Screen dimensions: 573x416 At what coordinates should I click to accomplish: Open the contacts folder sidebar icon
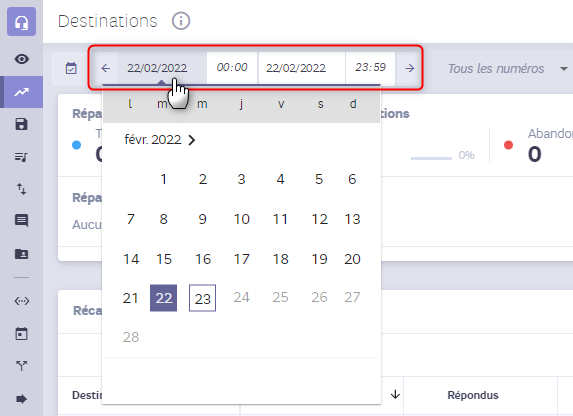pyautogui.click(x=21, y=254)
